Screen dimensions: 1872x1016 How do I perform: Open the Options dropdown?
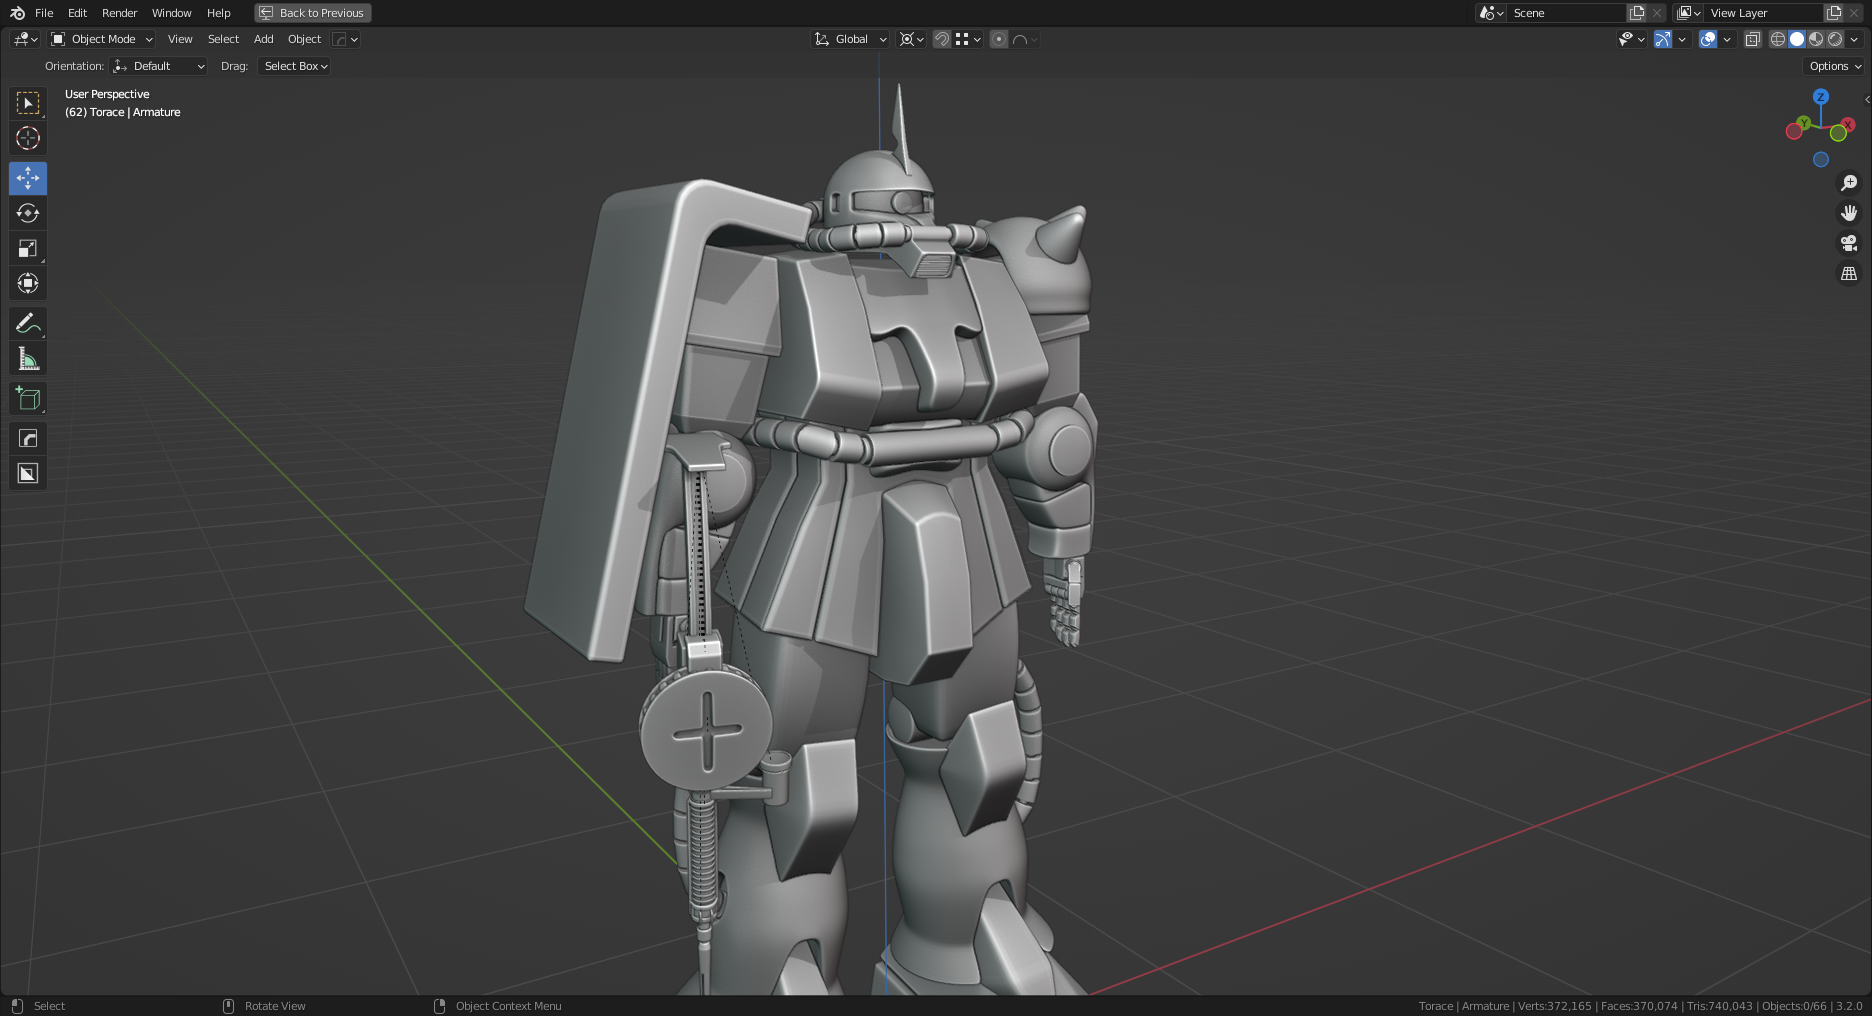pyautogui.click(x=1836, y=66)
